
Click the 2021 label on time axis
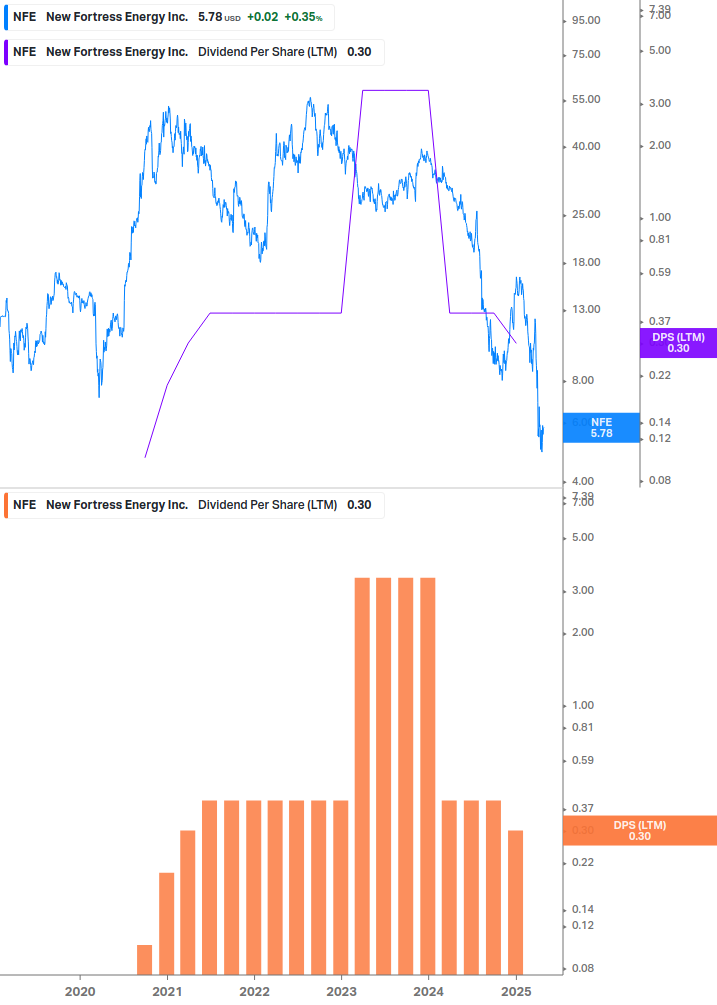click(167, 992)
